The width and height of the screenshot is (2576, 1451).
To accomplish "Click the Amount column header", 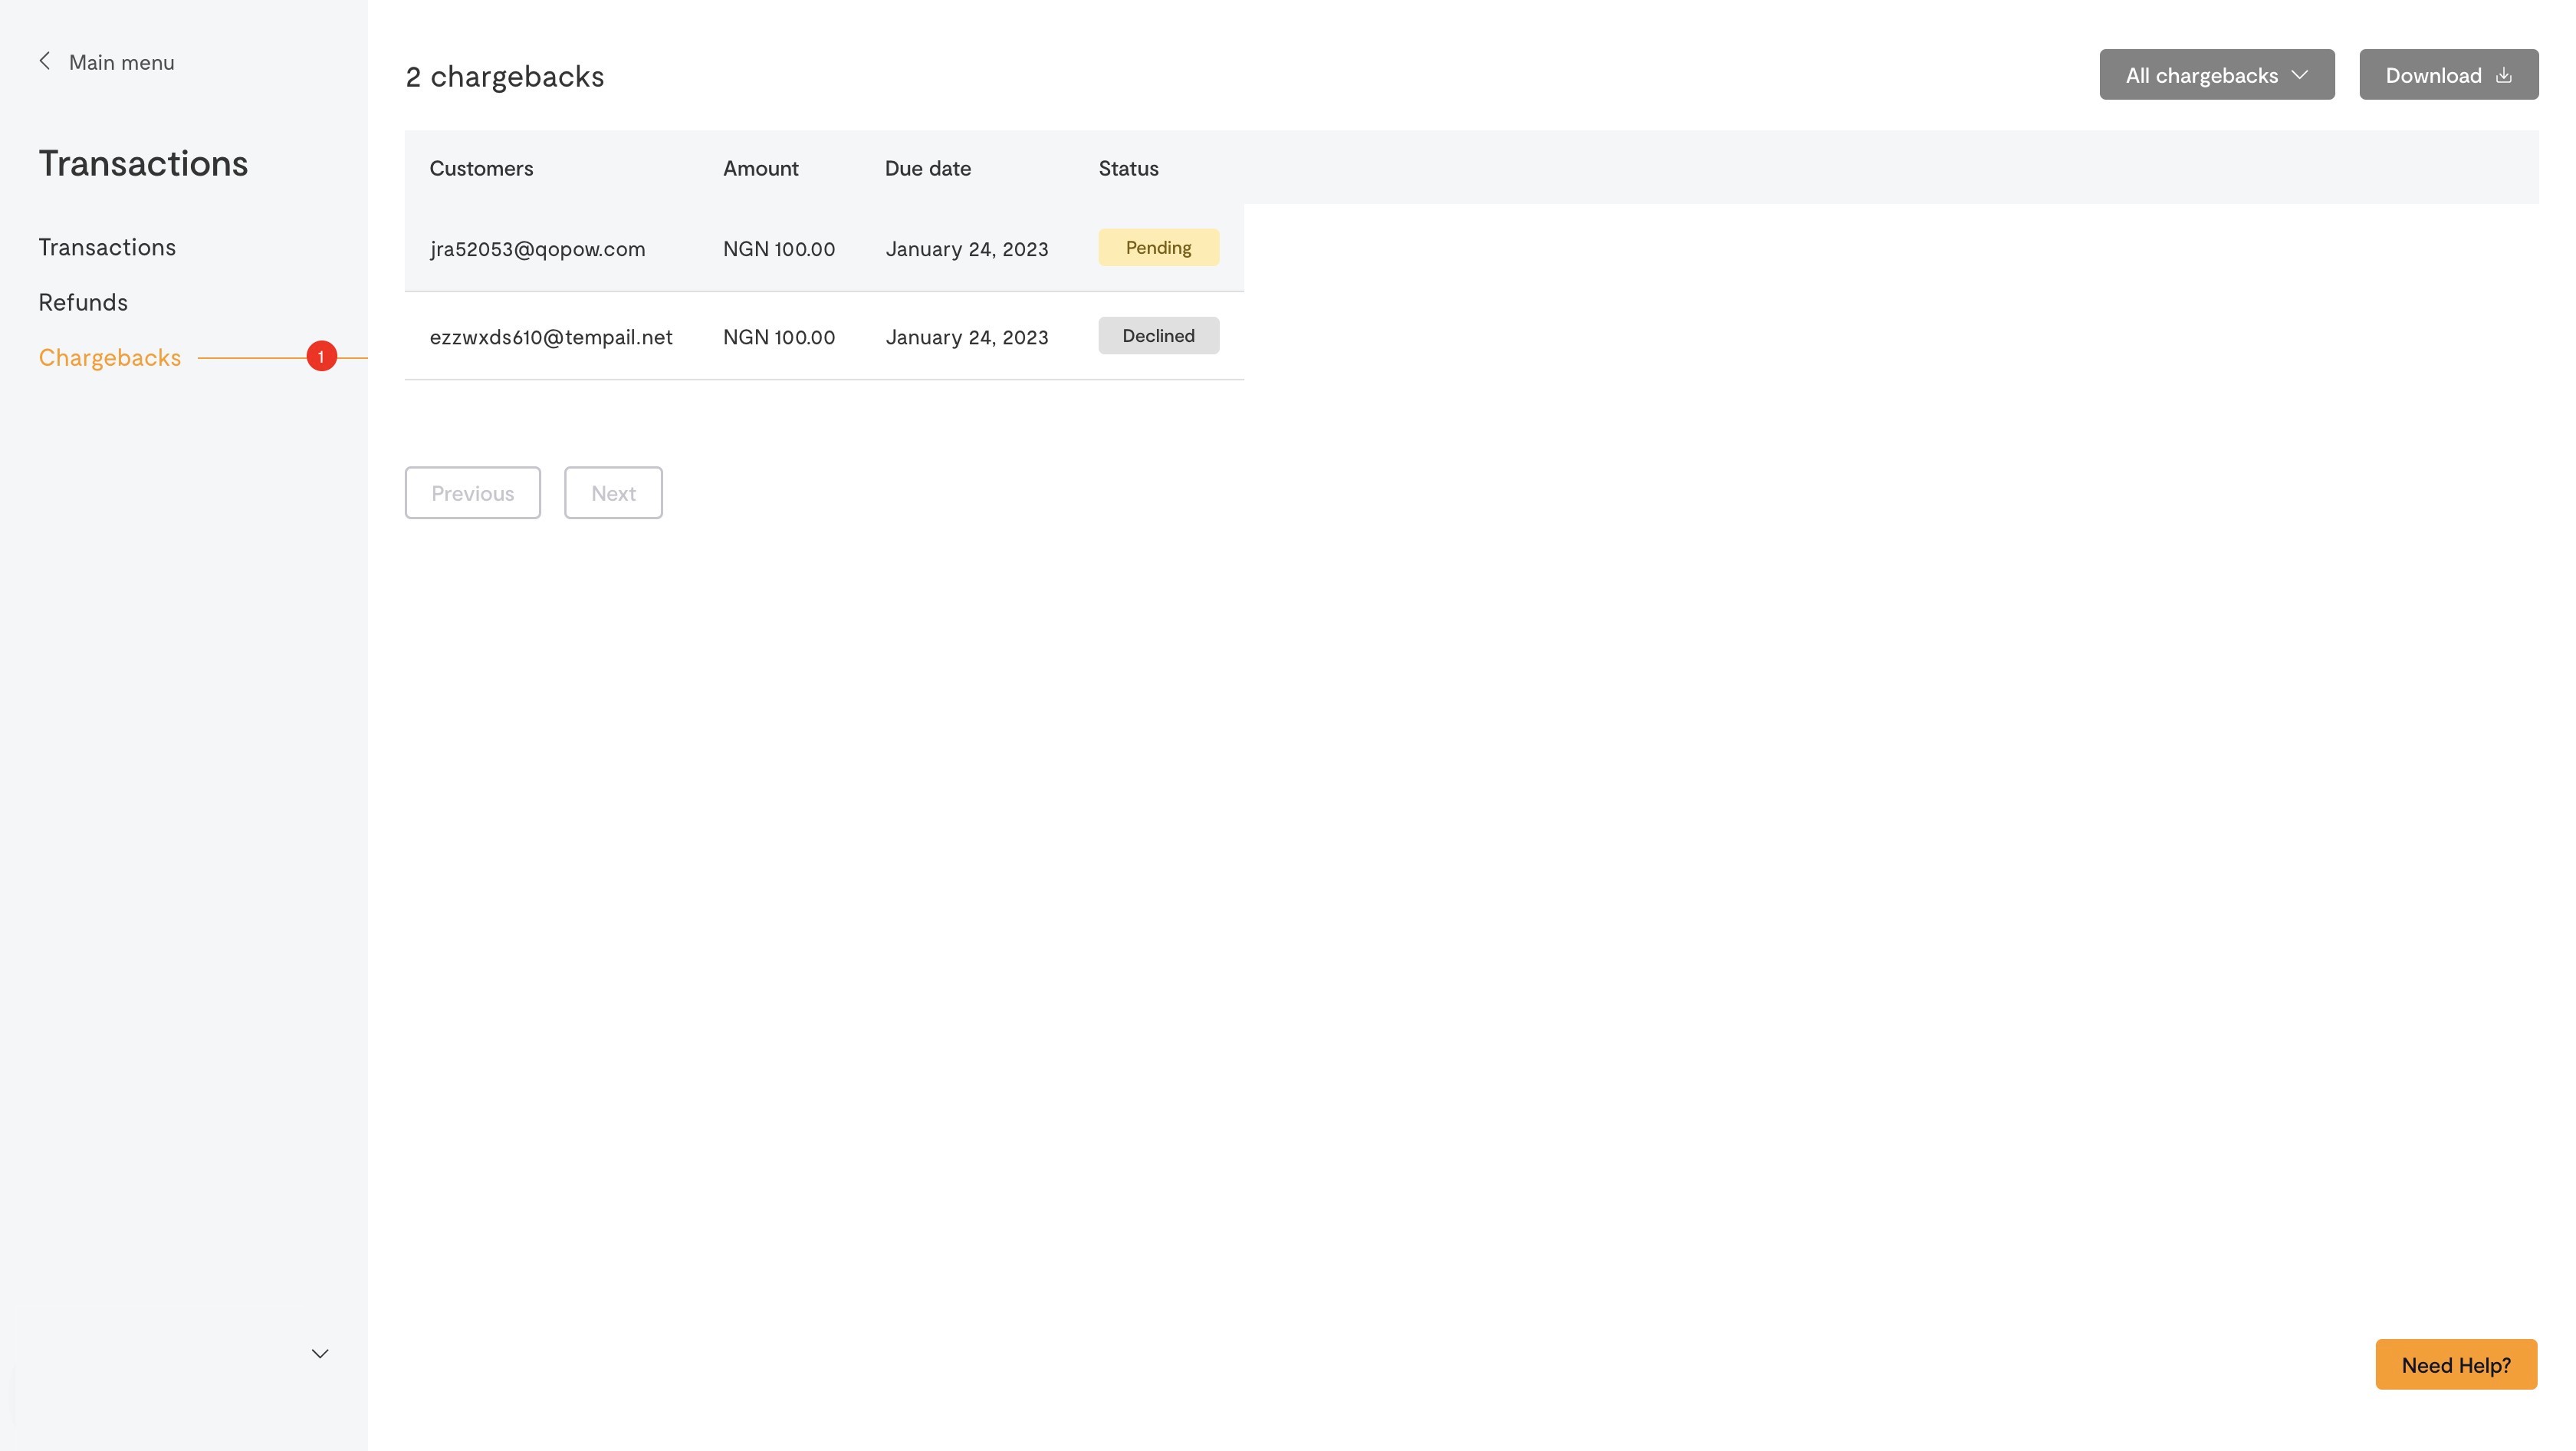I will [760, 168].
